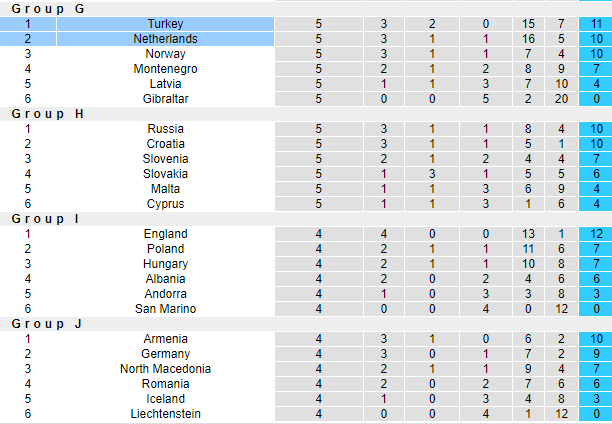Select the Cyprus team name

coord(165,204)
